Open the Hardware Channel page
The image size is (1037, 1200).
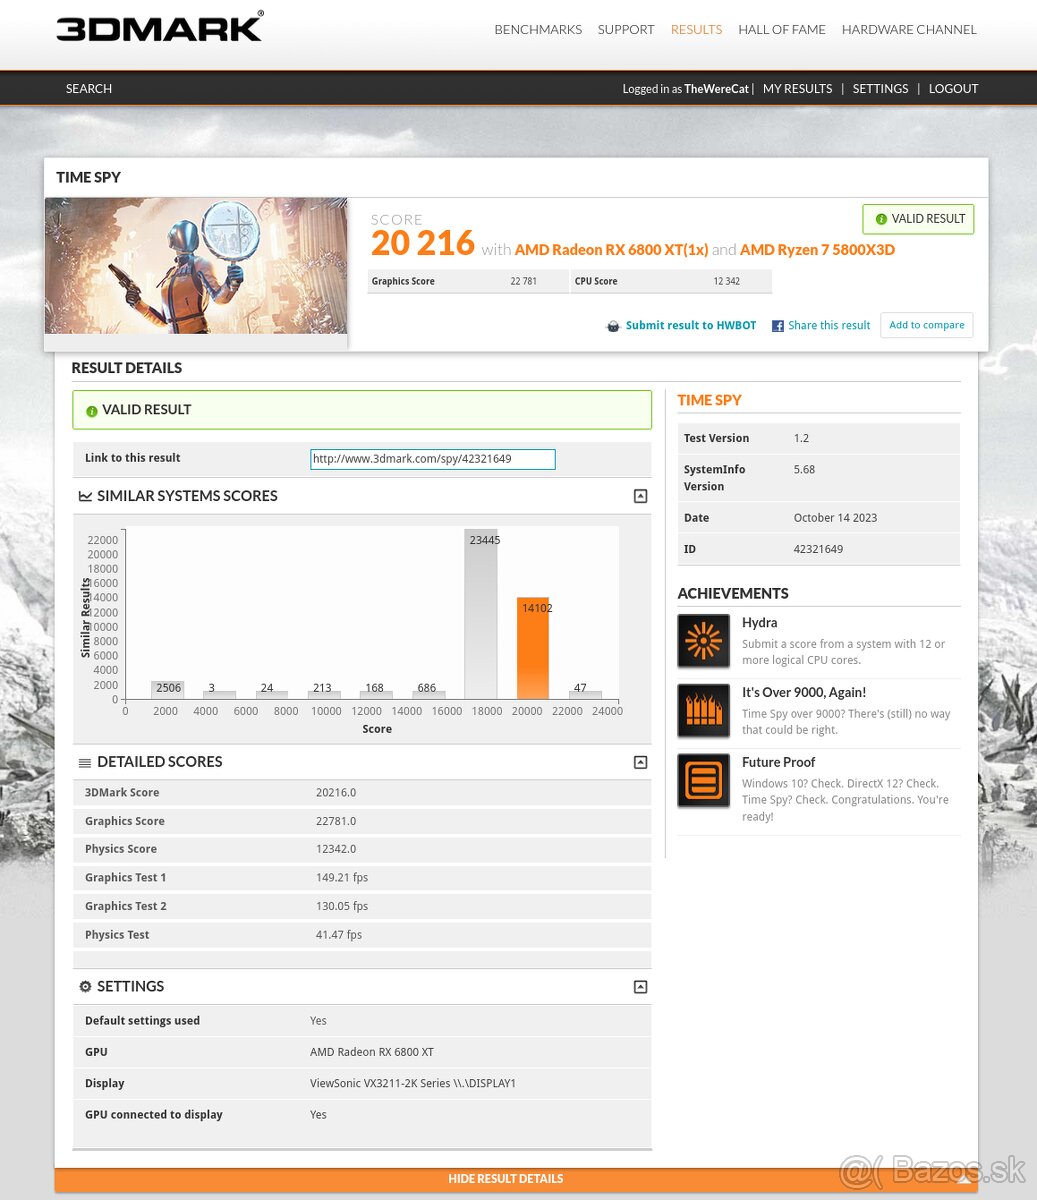pyautogui.click(x=908, y=29)
